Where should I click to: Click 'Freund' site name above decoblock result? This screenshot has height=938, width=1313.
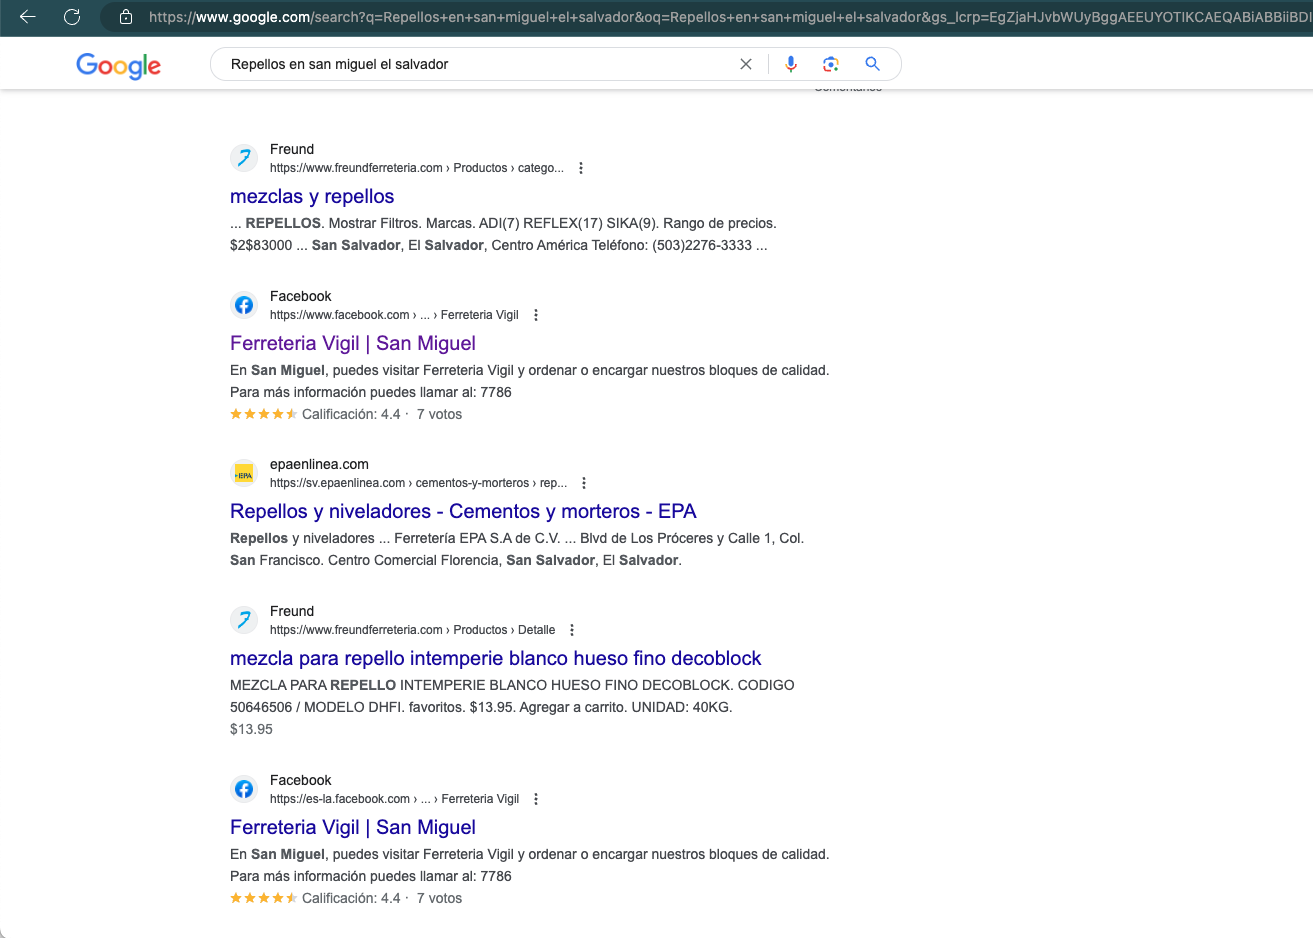click(x=292, y=611)
